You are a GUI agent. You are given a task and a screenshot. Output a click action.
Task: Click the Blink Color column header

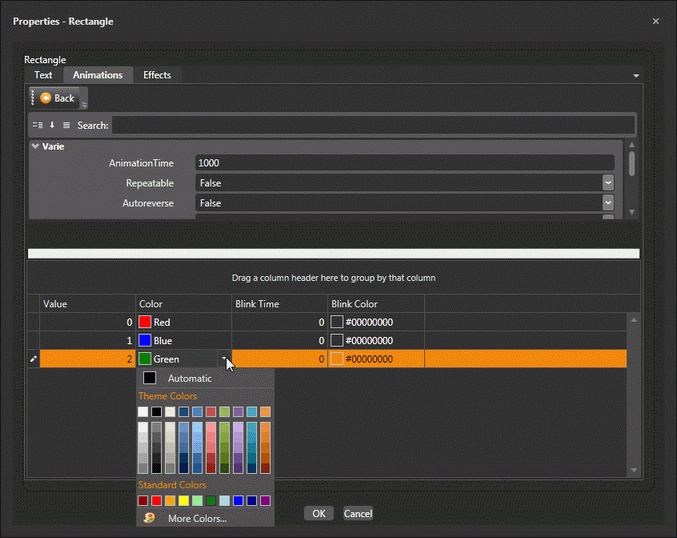pos(376,304)
